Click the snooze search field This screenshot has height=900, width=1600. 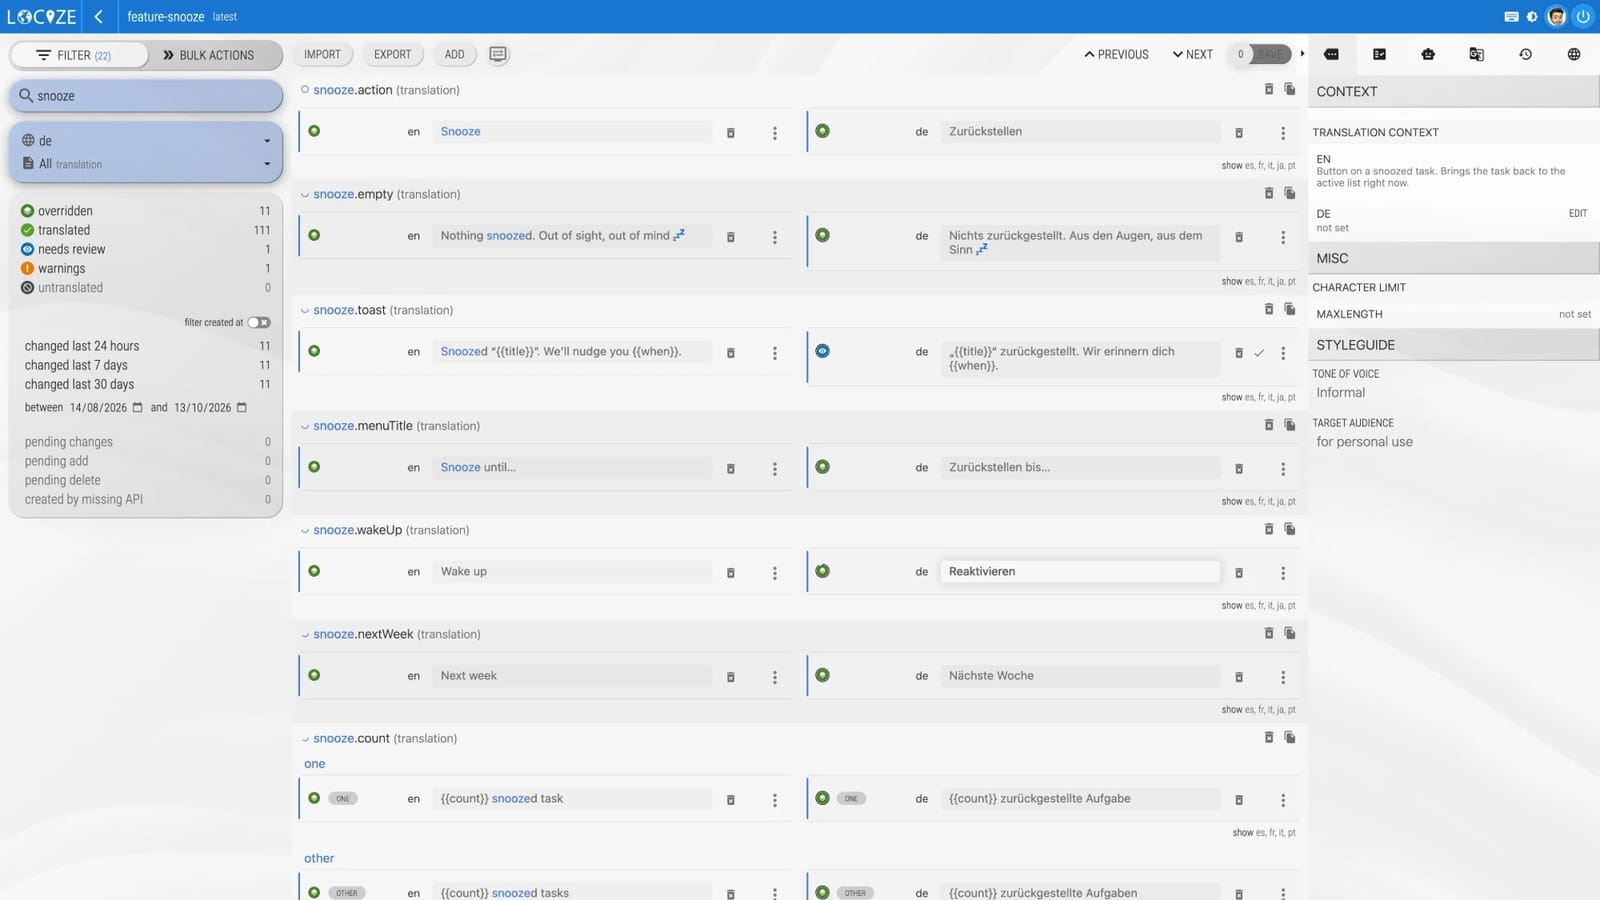(146, 96)
